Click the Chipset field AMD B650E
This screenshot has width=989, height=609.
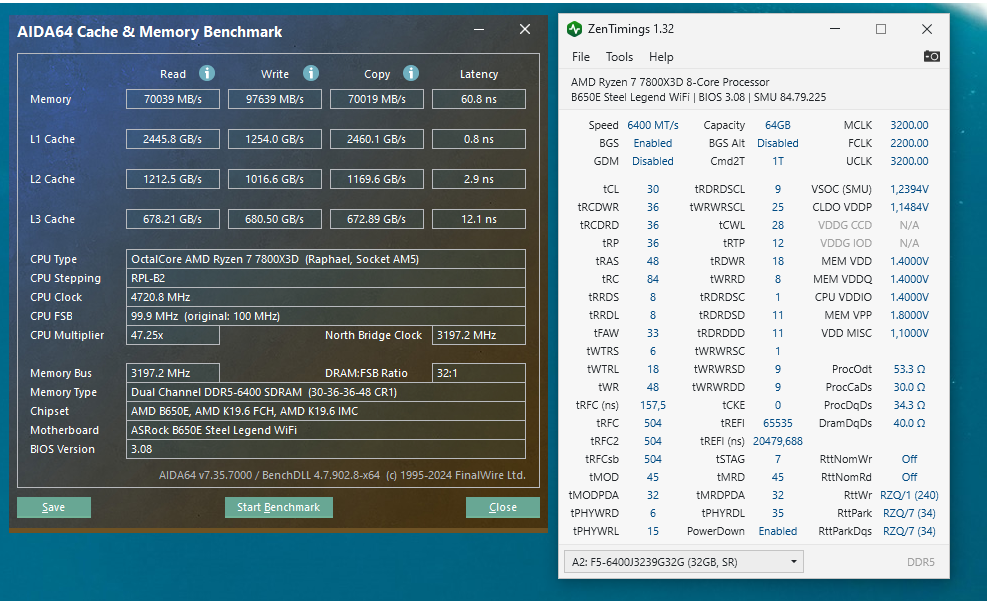(x=325, y=411)
